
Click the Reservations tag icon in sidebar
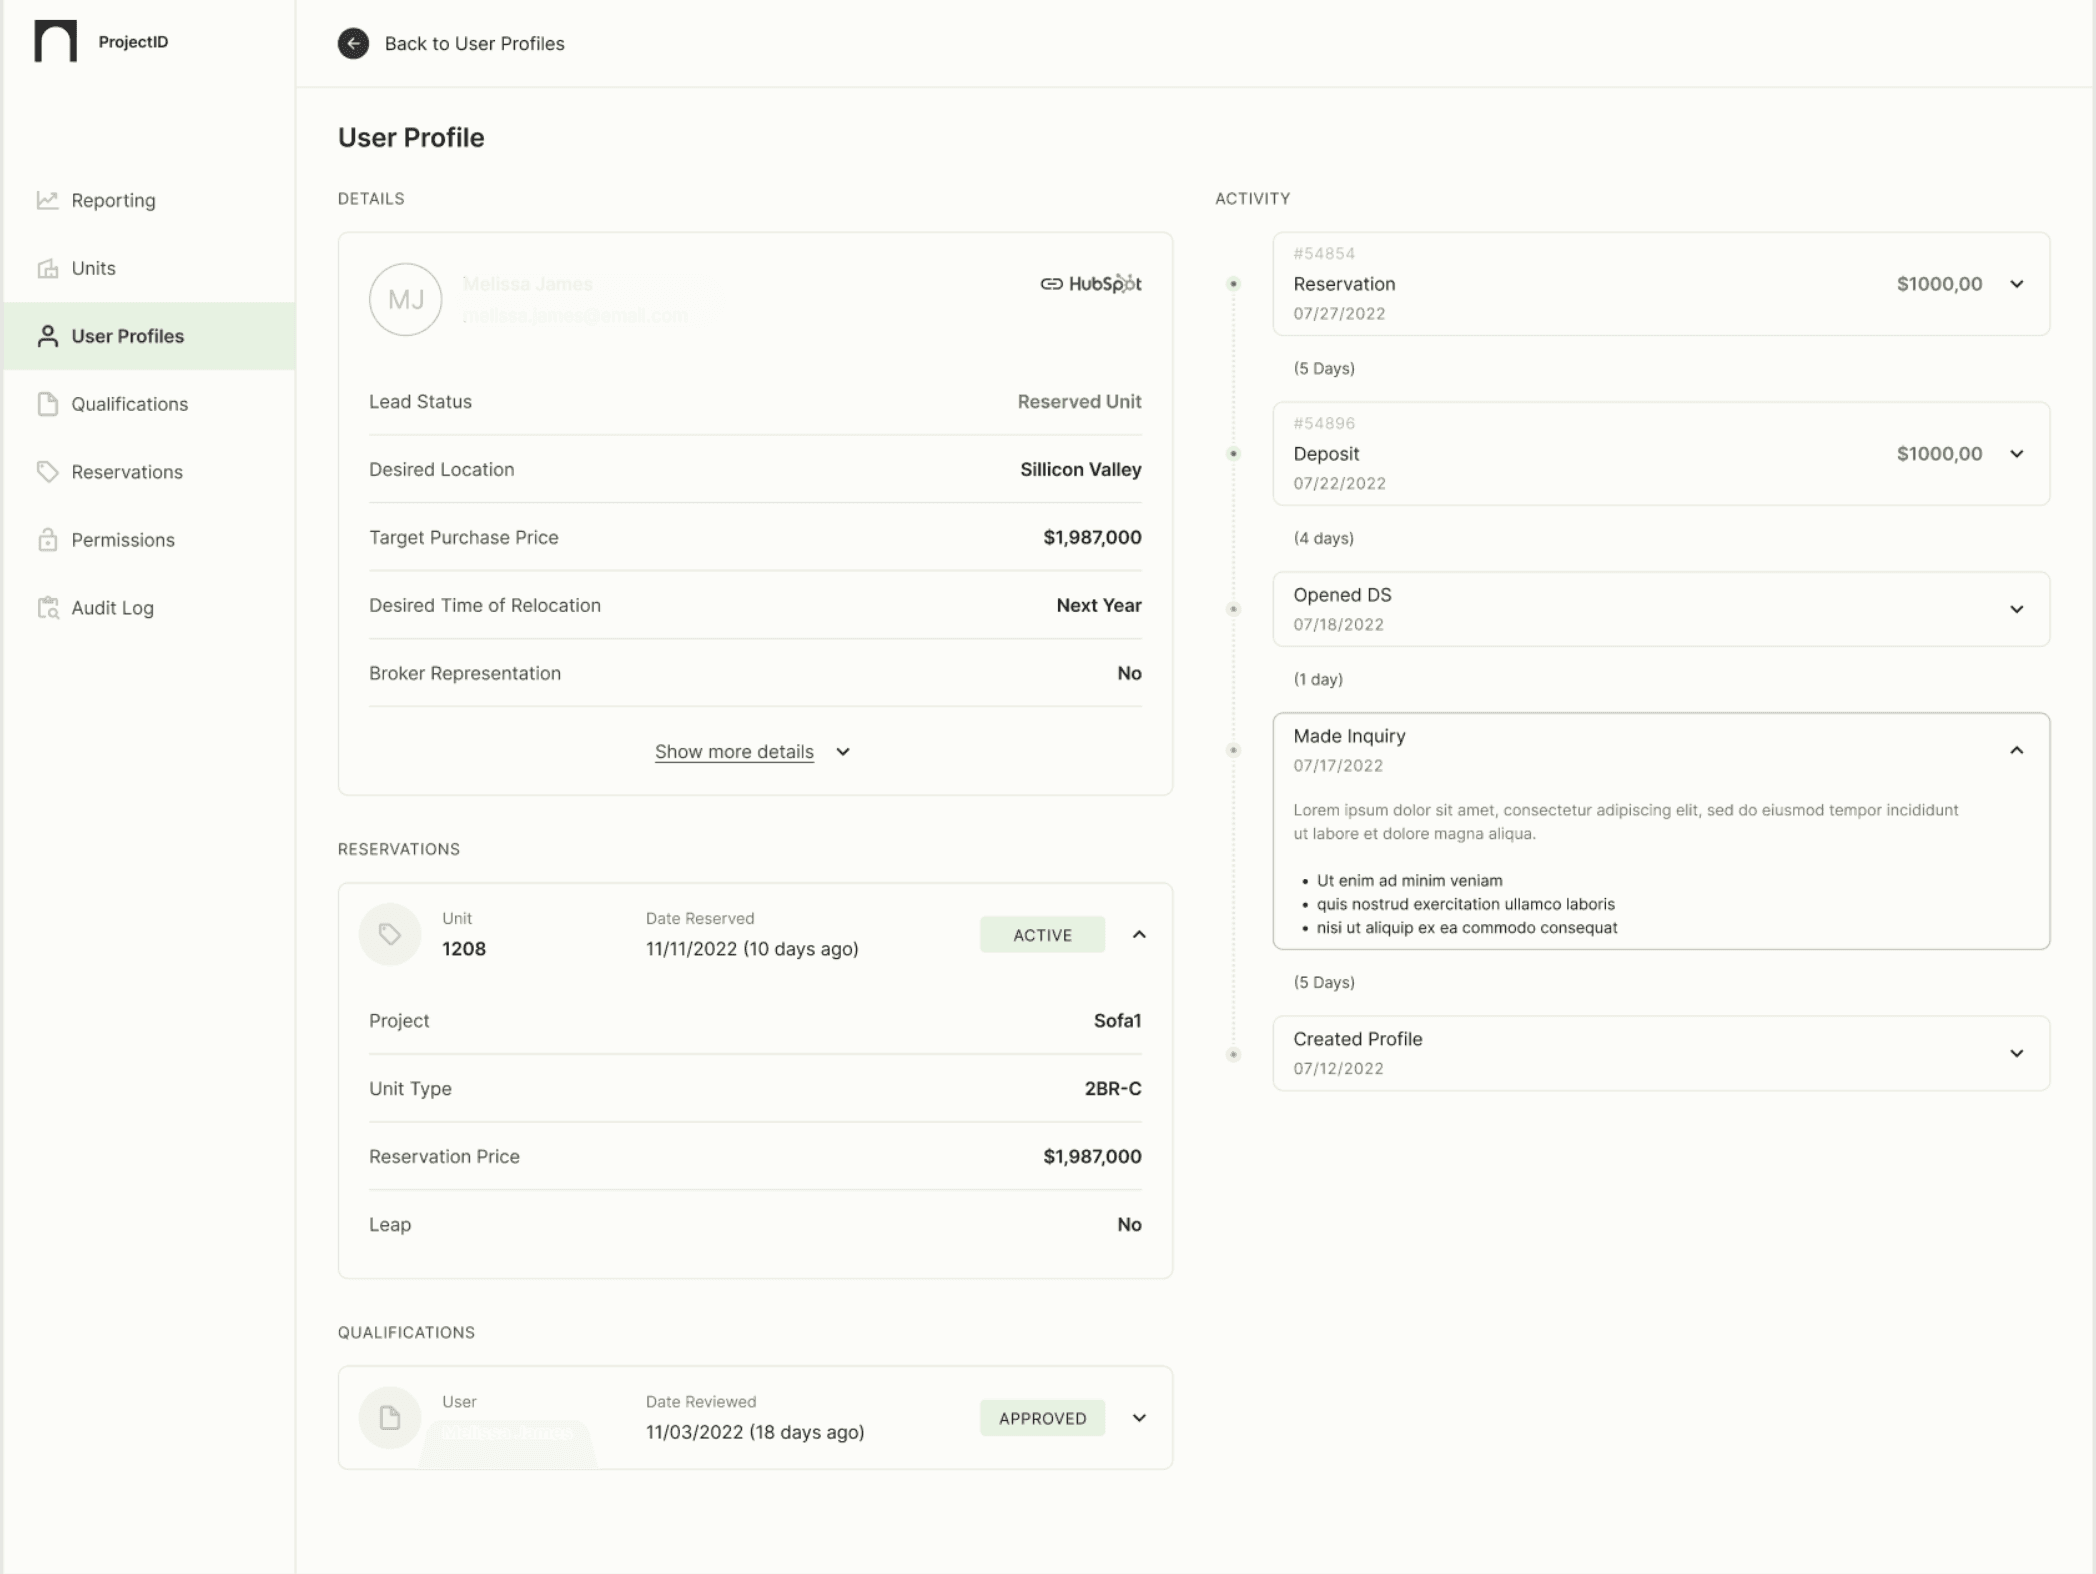[x=47, y=471]
